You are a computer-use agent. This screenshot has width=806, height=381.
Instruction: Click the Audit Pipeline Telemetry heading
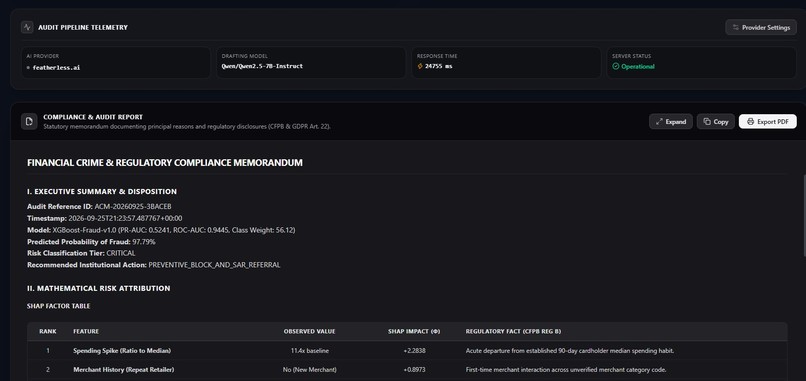(83, 27)
